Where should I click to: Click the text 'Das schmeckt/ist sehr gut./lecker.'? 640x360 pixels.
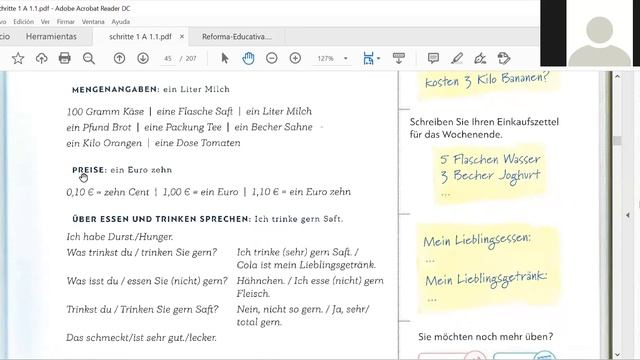click(141, 338)
